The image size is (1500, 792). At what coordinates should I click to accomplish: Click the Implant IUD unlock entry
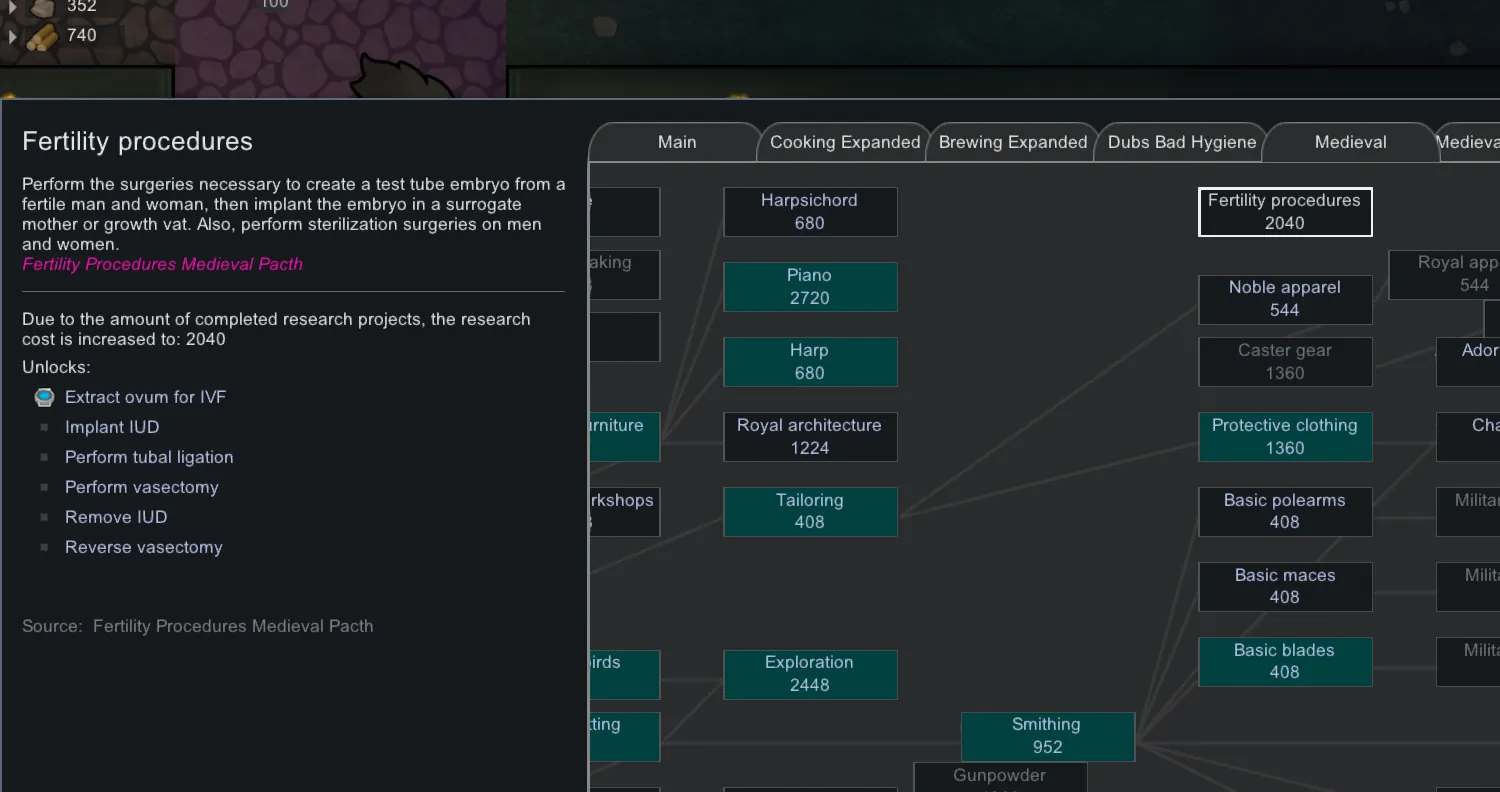tap(112, 427)
